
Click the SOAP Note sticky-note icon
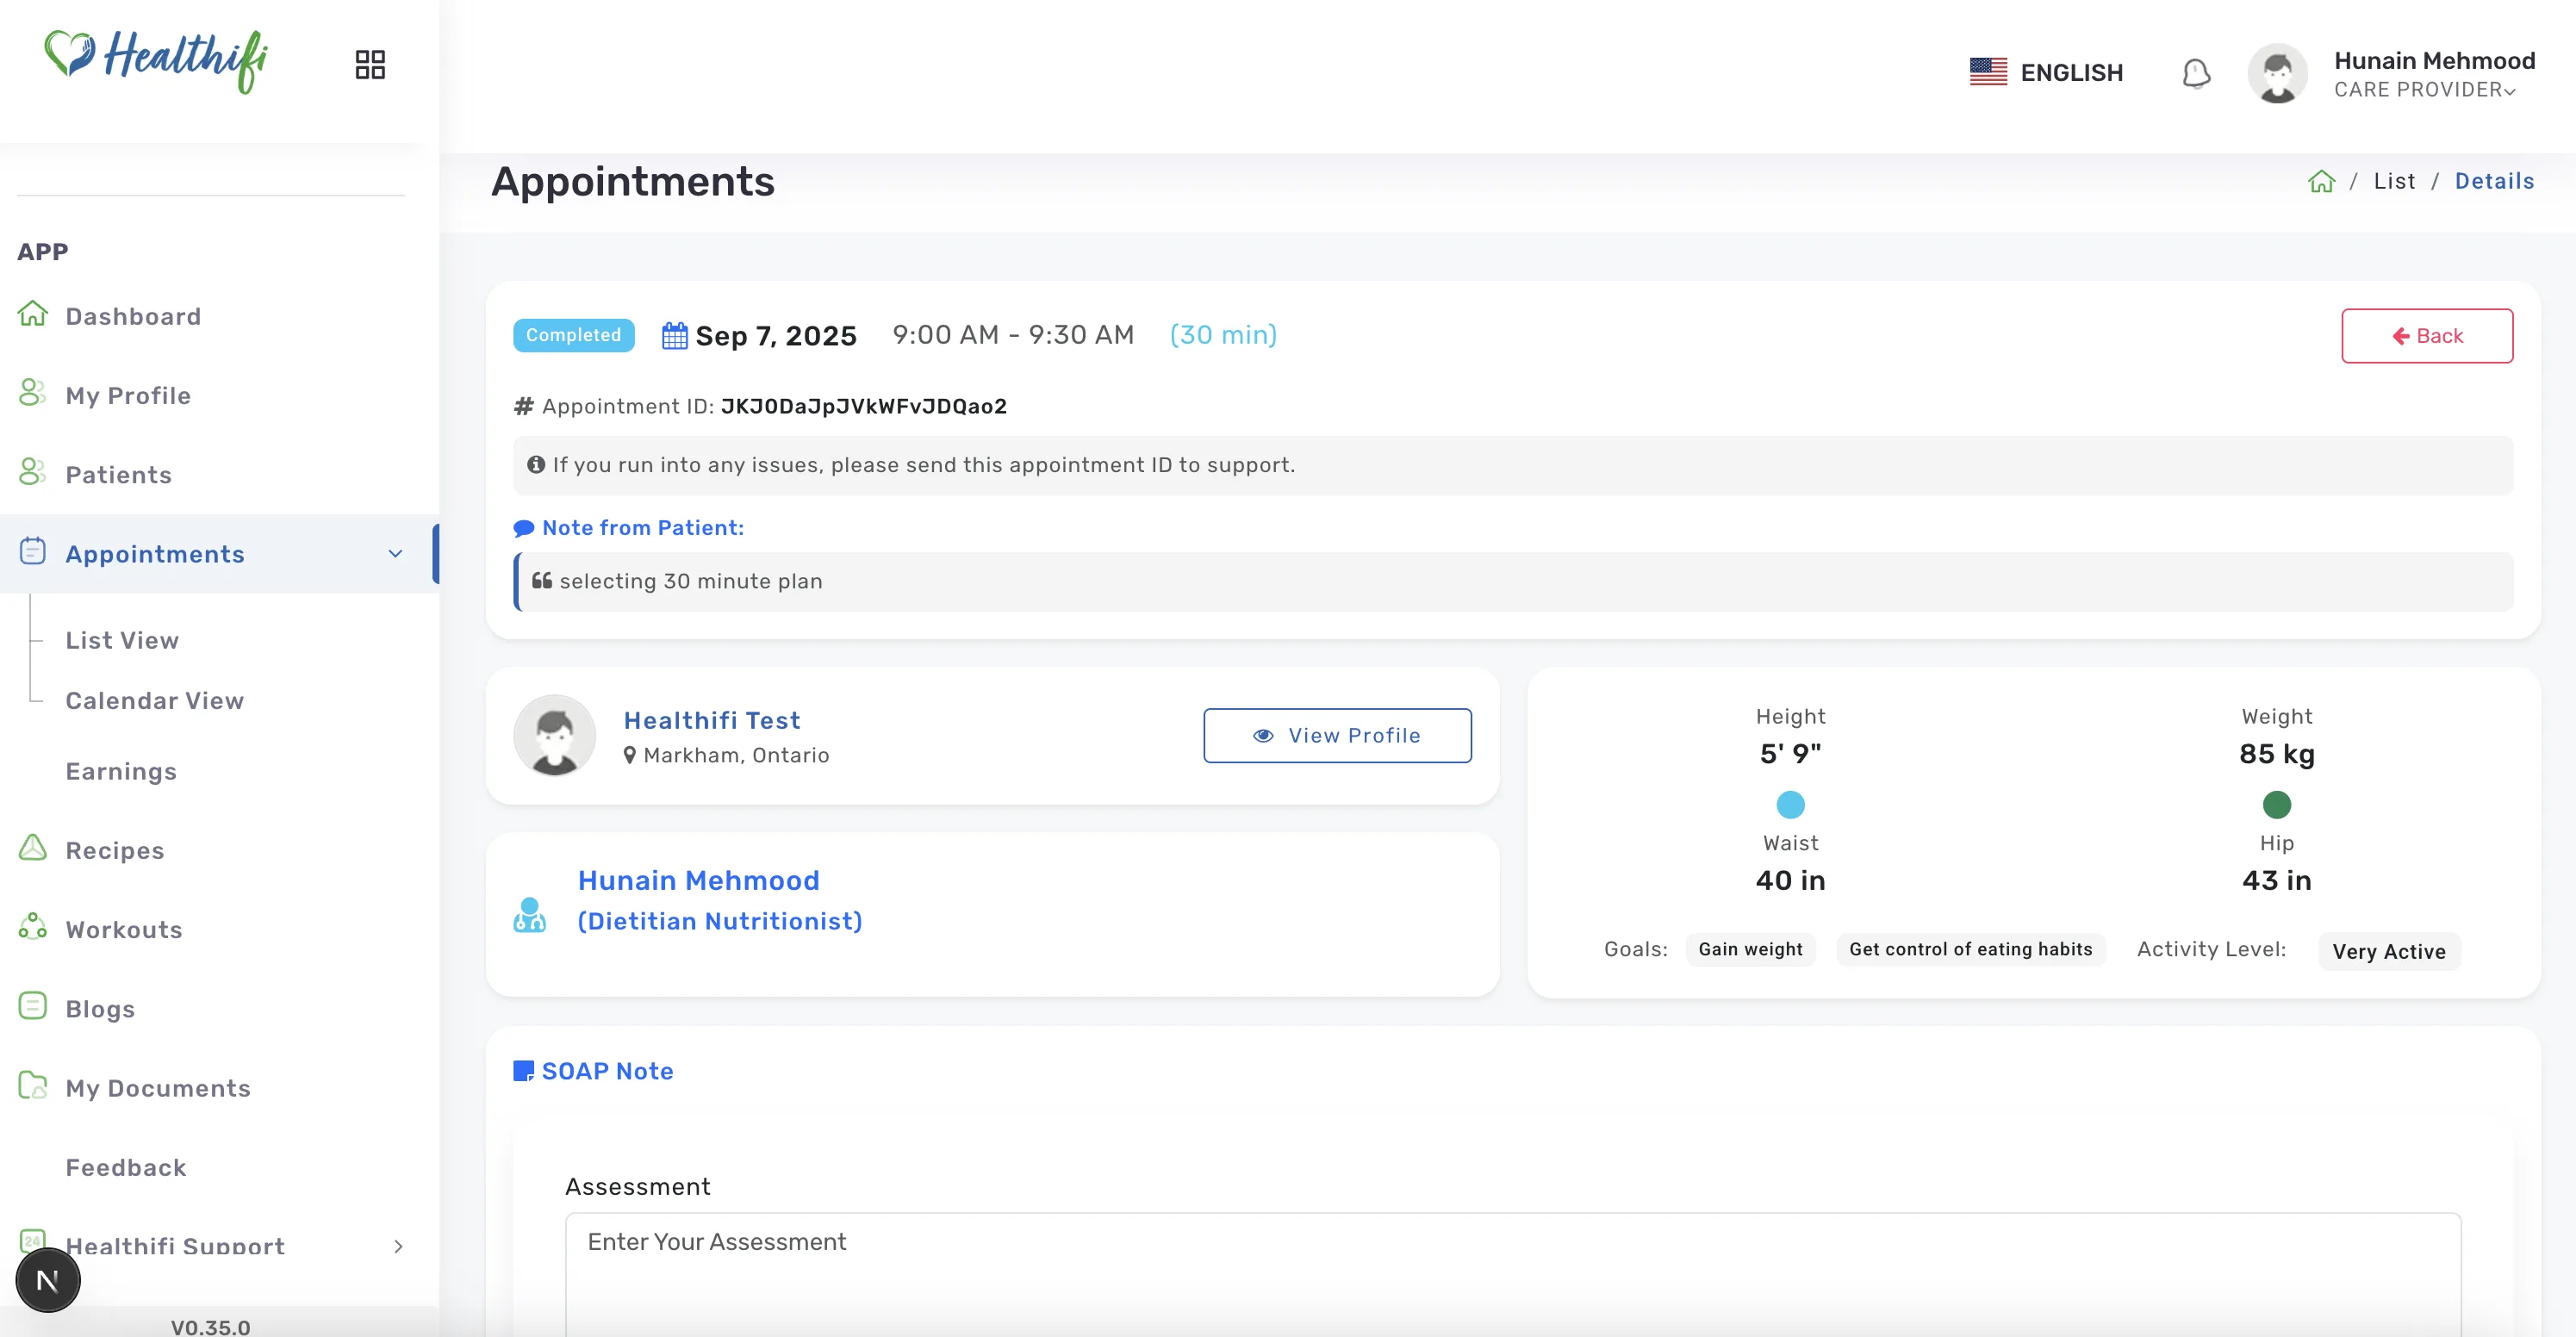[x=523, y=1071]
